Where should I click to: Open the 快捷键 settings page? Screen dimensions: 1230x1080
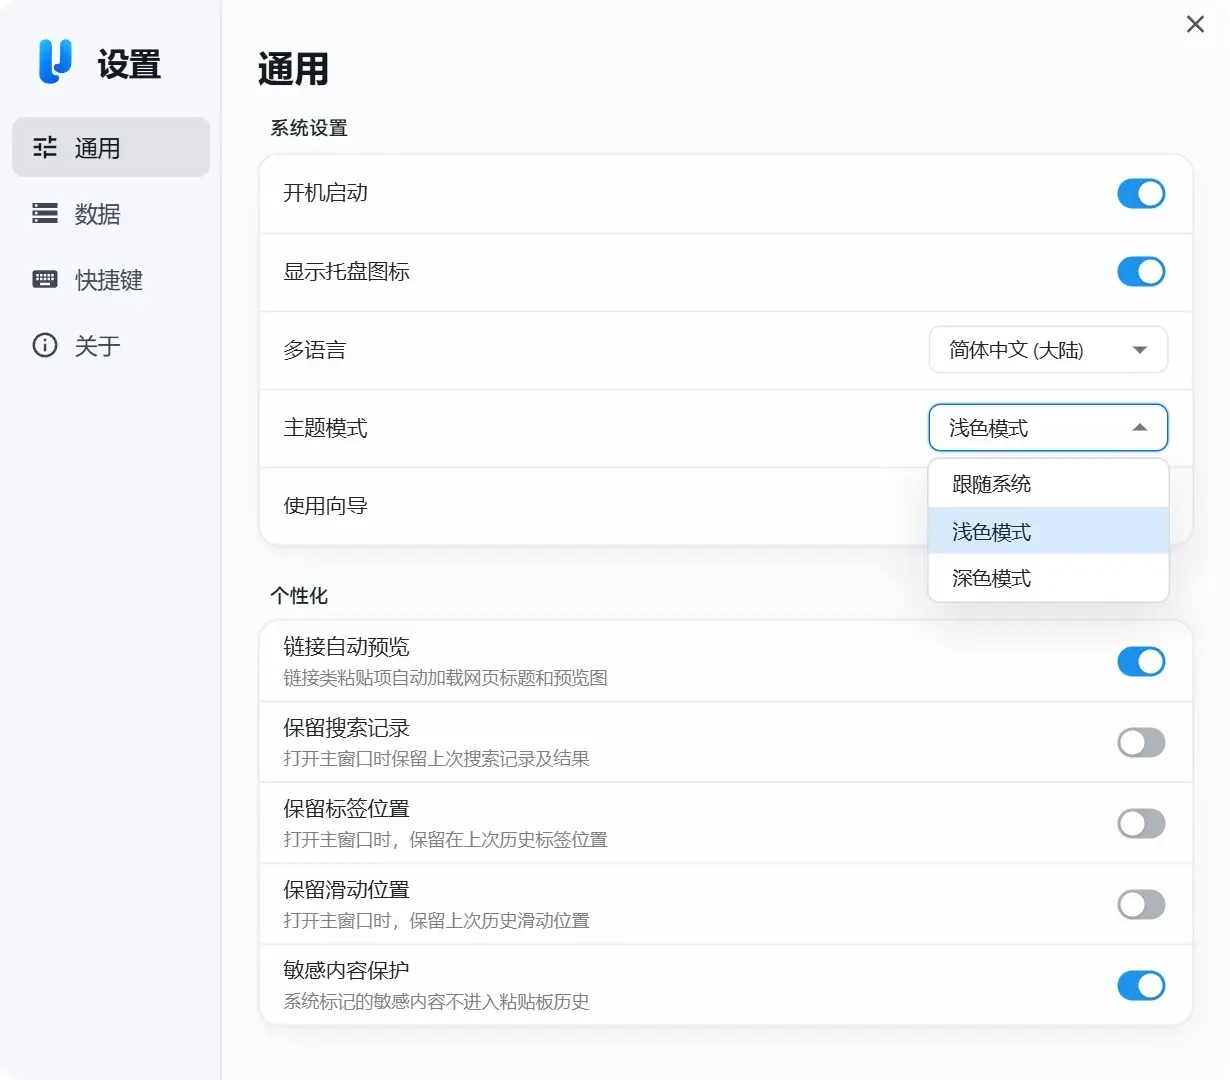[111, 279]
